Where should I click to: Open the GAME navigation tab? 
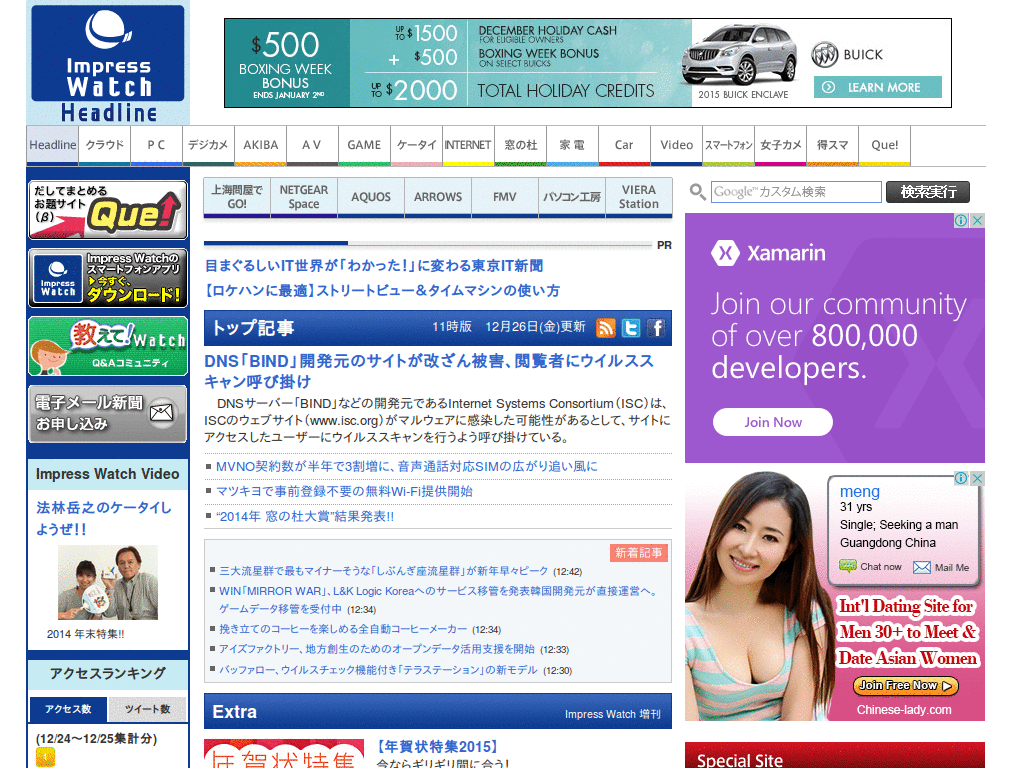[x=364, y=146]
